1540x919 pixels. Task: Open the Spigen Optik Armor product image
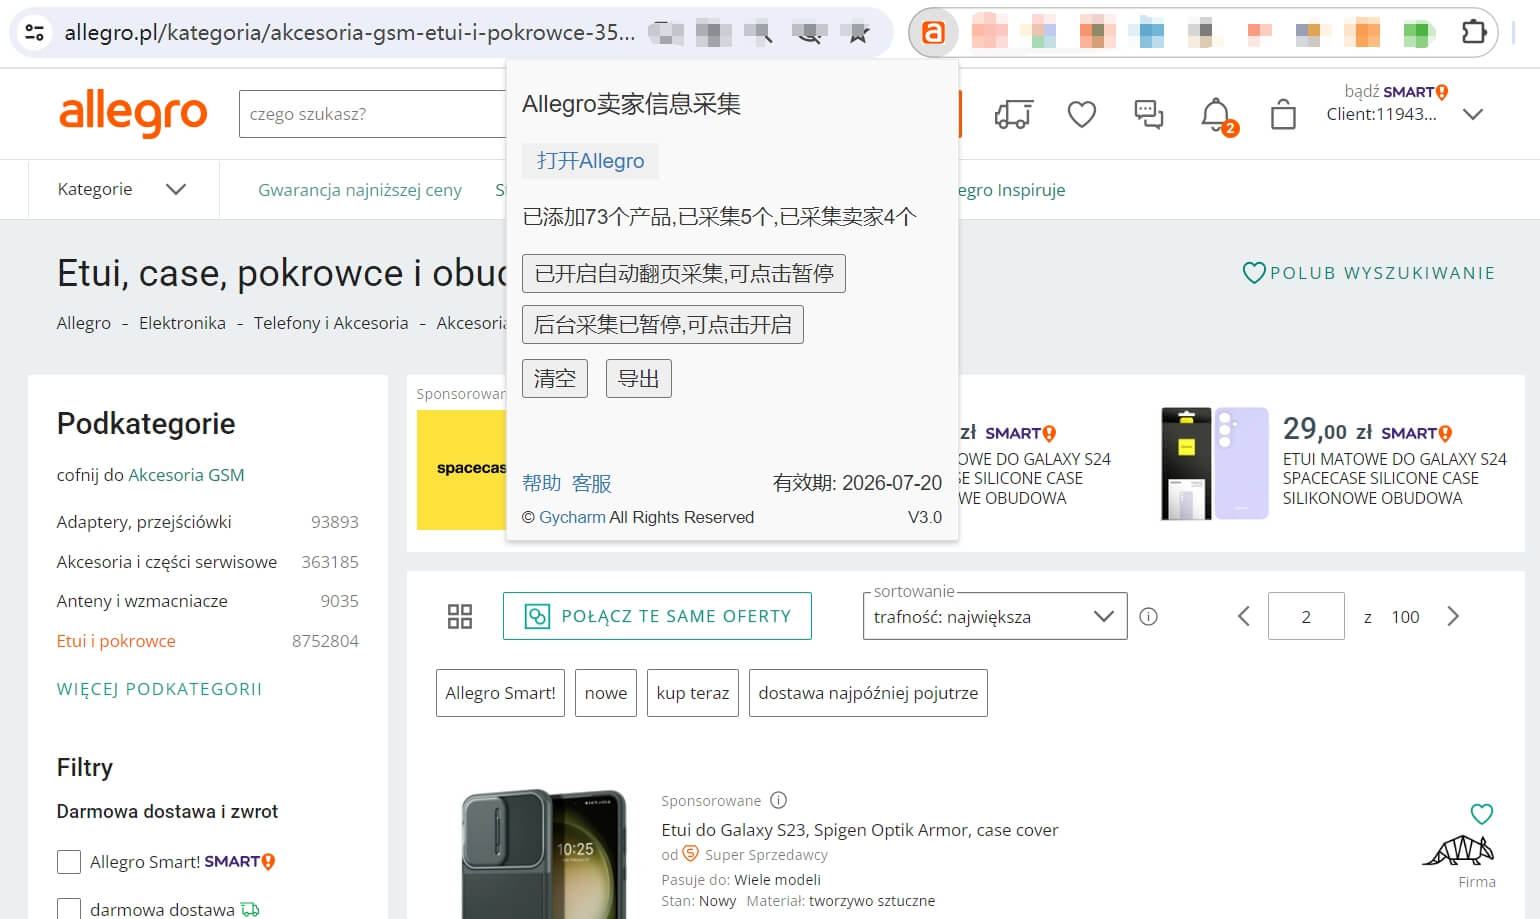pyautogui.click(x=544, y=853)
